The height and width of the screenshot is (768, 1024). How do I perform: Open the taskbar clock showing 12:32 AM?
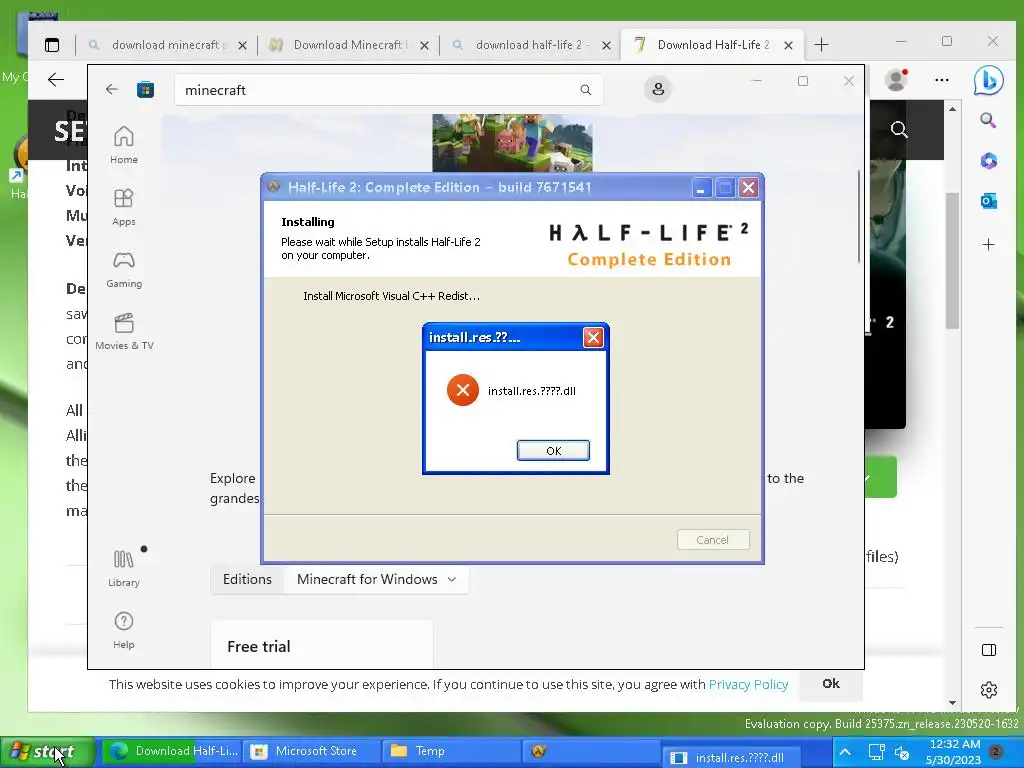pyautogui.click(x=953, y=752)
